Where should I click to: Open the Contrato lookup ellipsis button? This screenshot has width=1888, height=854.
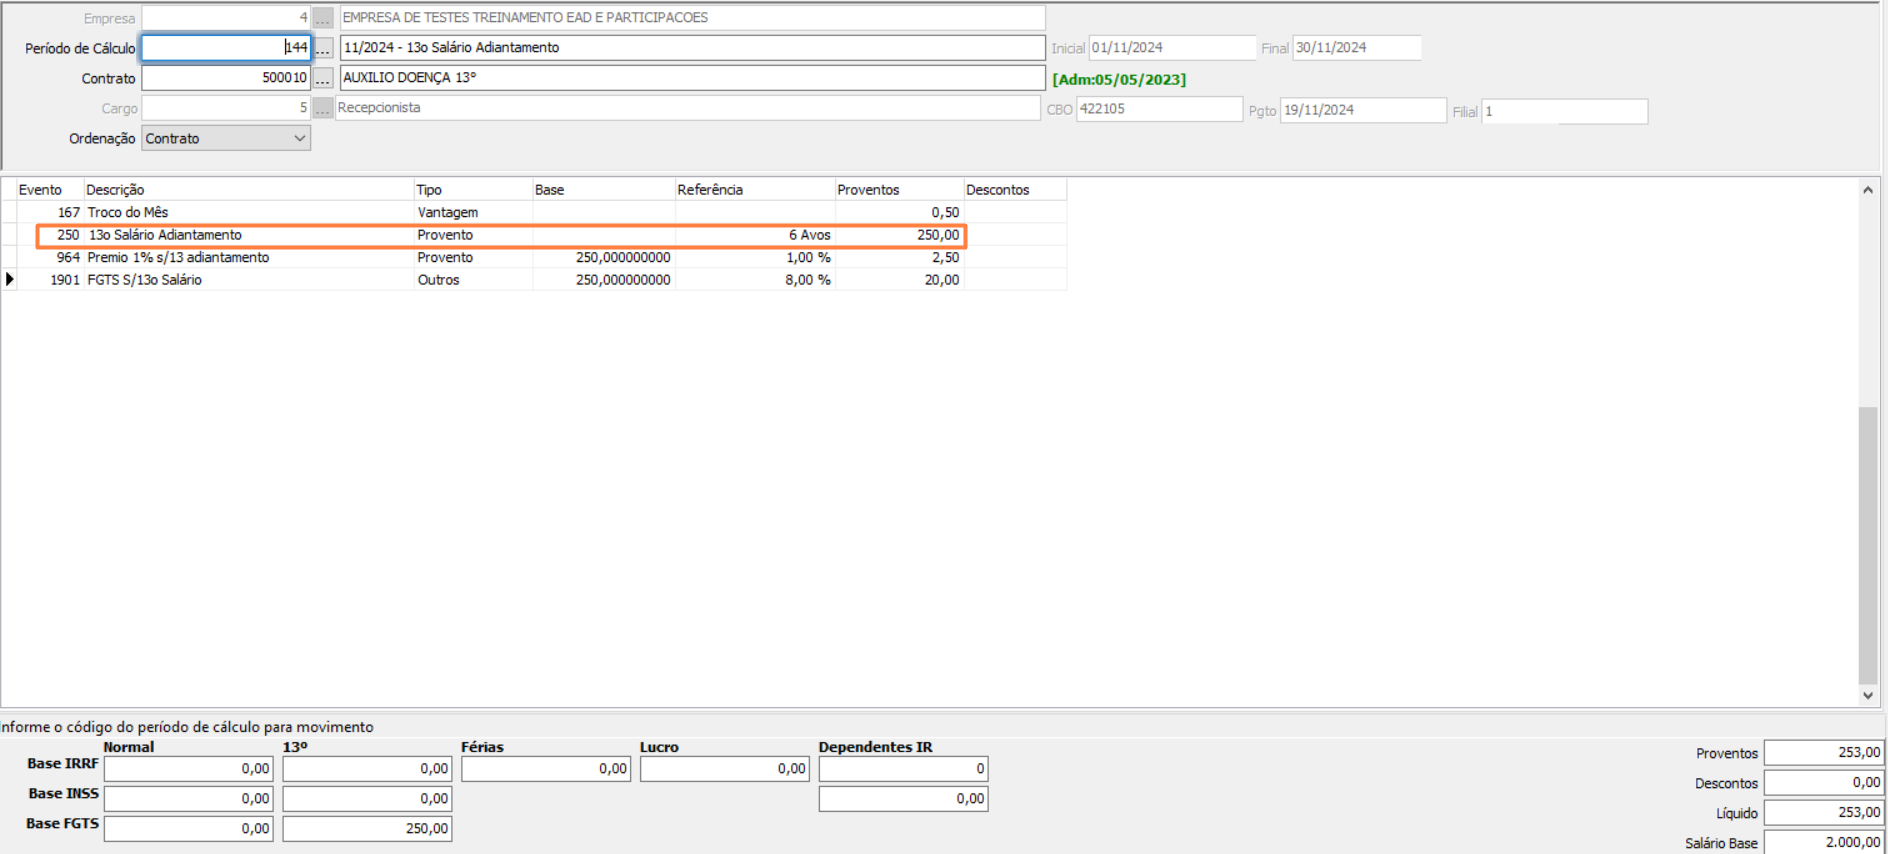[323, 78]
